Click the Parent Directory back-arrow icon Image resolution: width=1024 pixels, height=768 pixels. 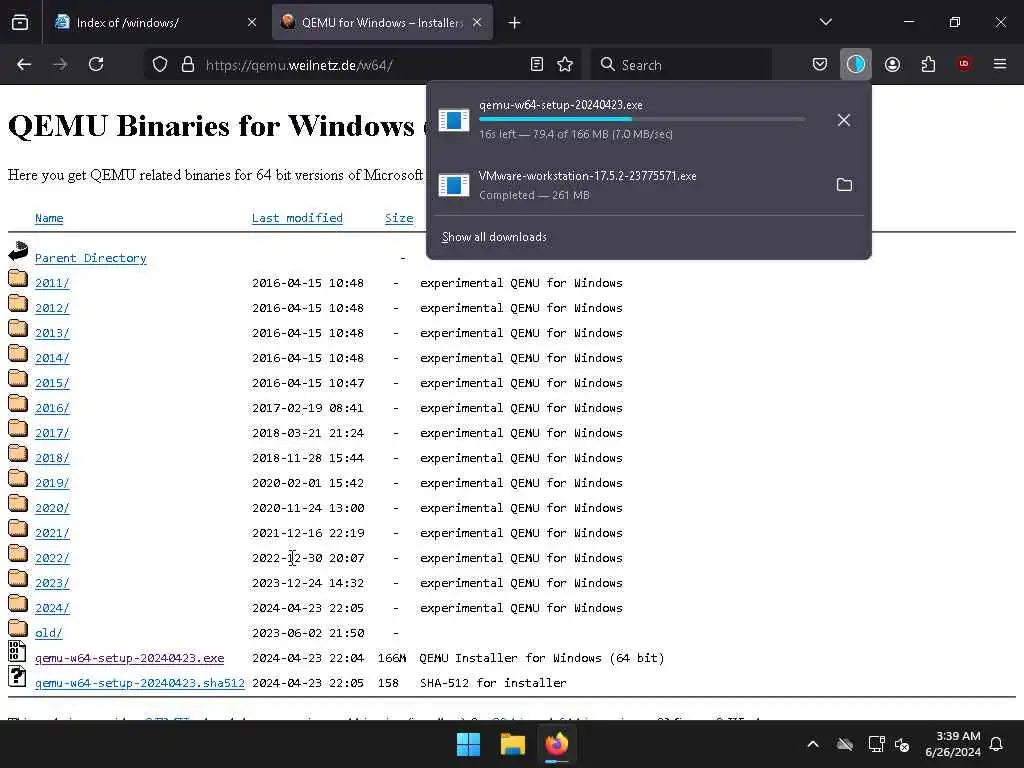(x=18, y=251)
